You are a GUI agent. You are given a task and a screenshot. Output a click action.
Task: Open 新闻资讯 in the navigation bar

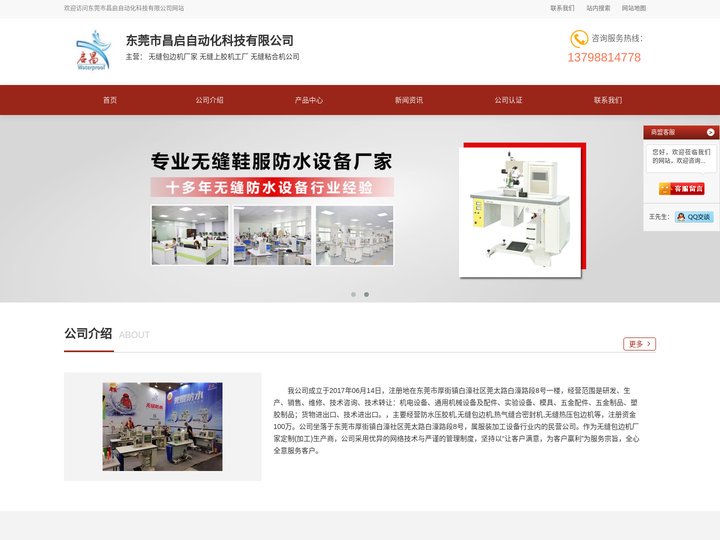click(x=409, y=100)
